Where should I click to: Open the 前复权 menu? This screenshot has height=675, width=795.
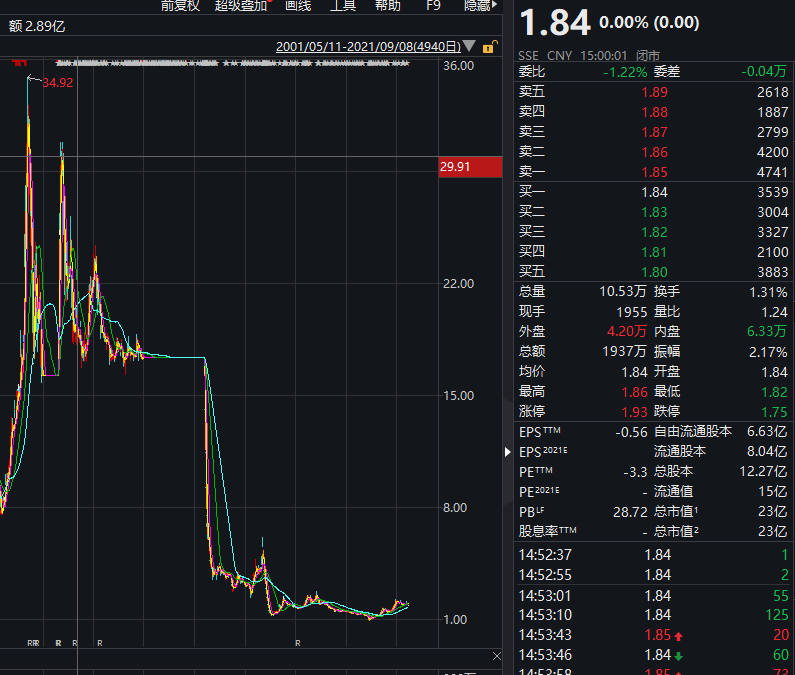[180, 6]
